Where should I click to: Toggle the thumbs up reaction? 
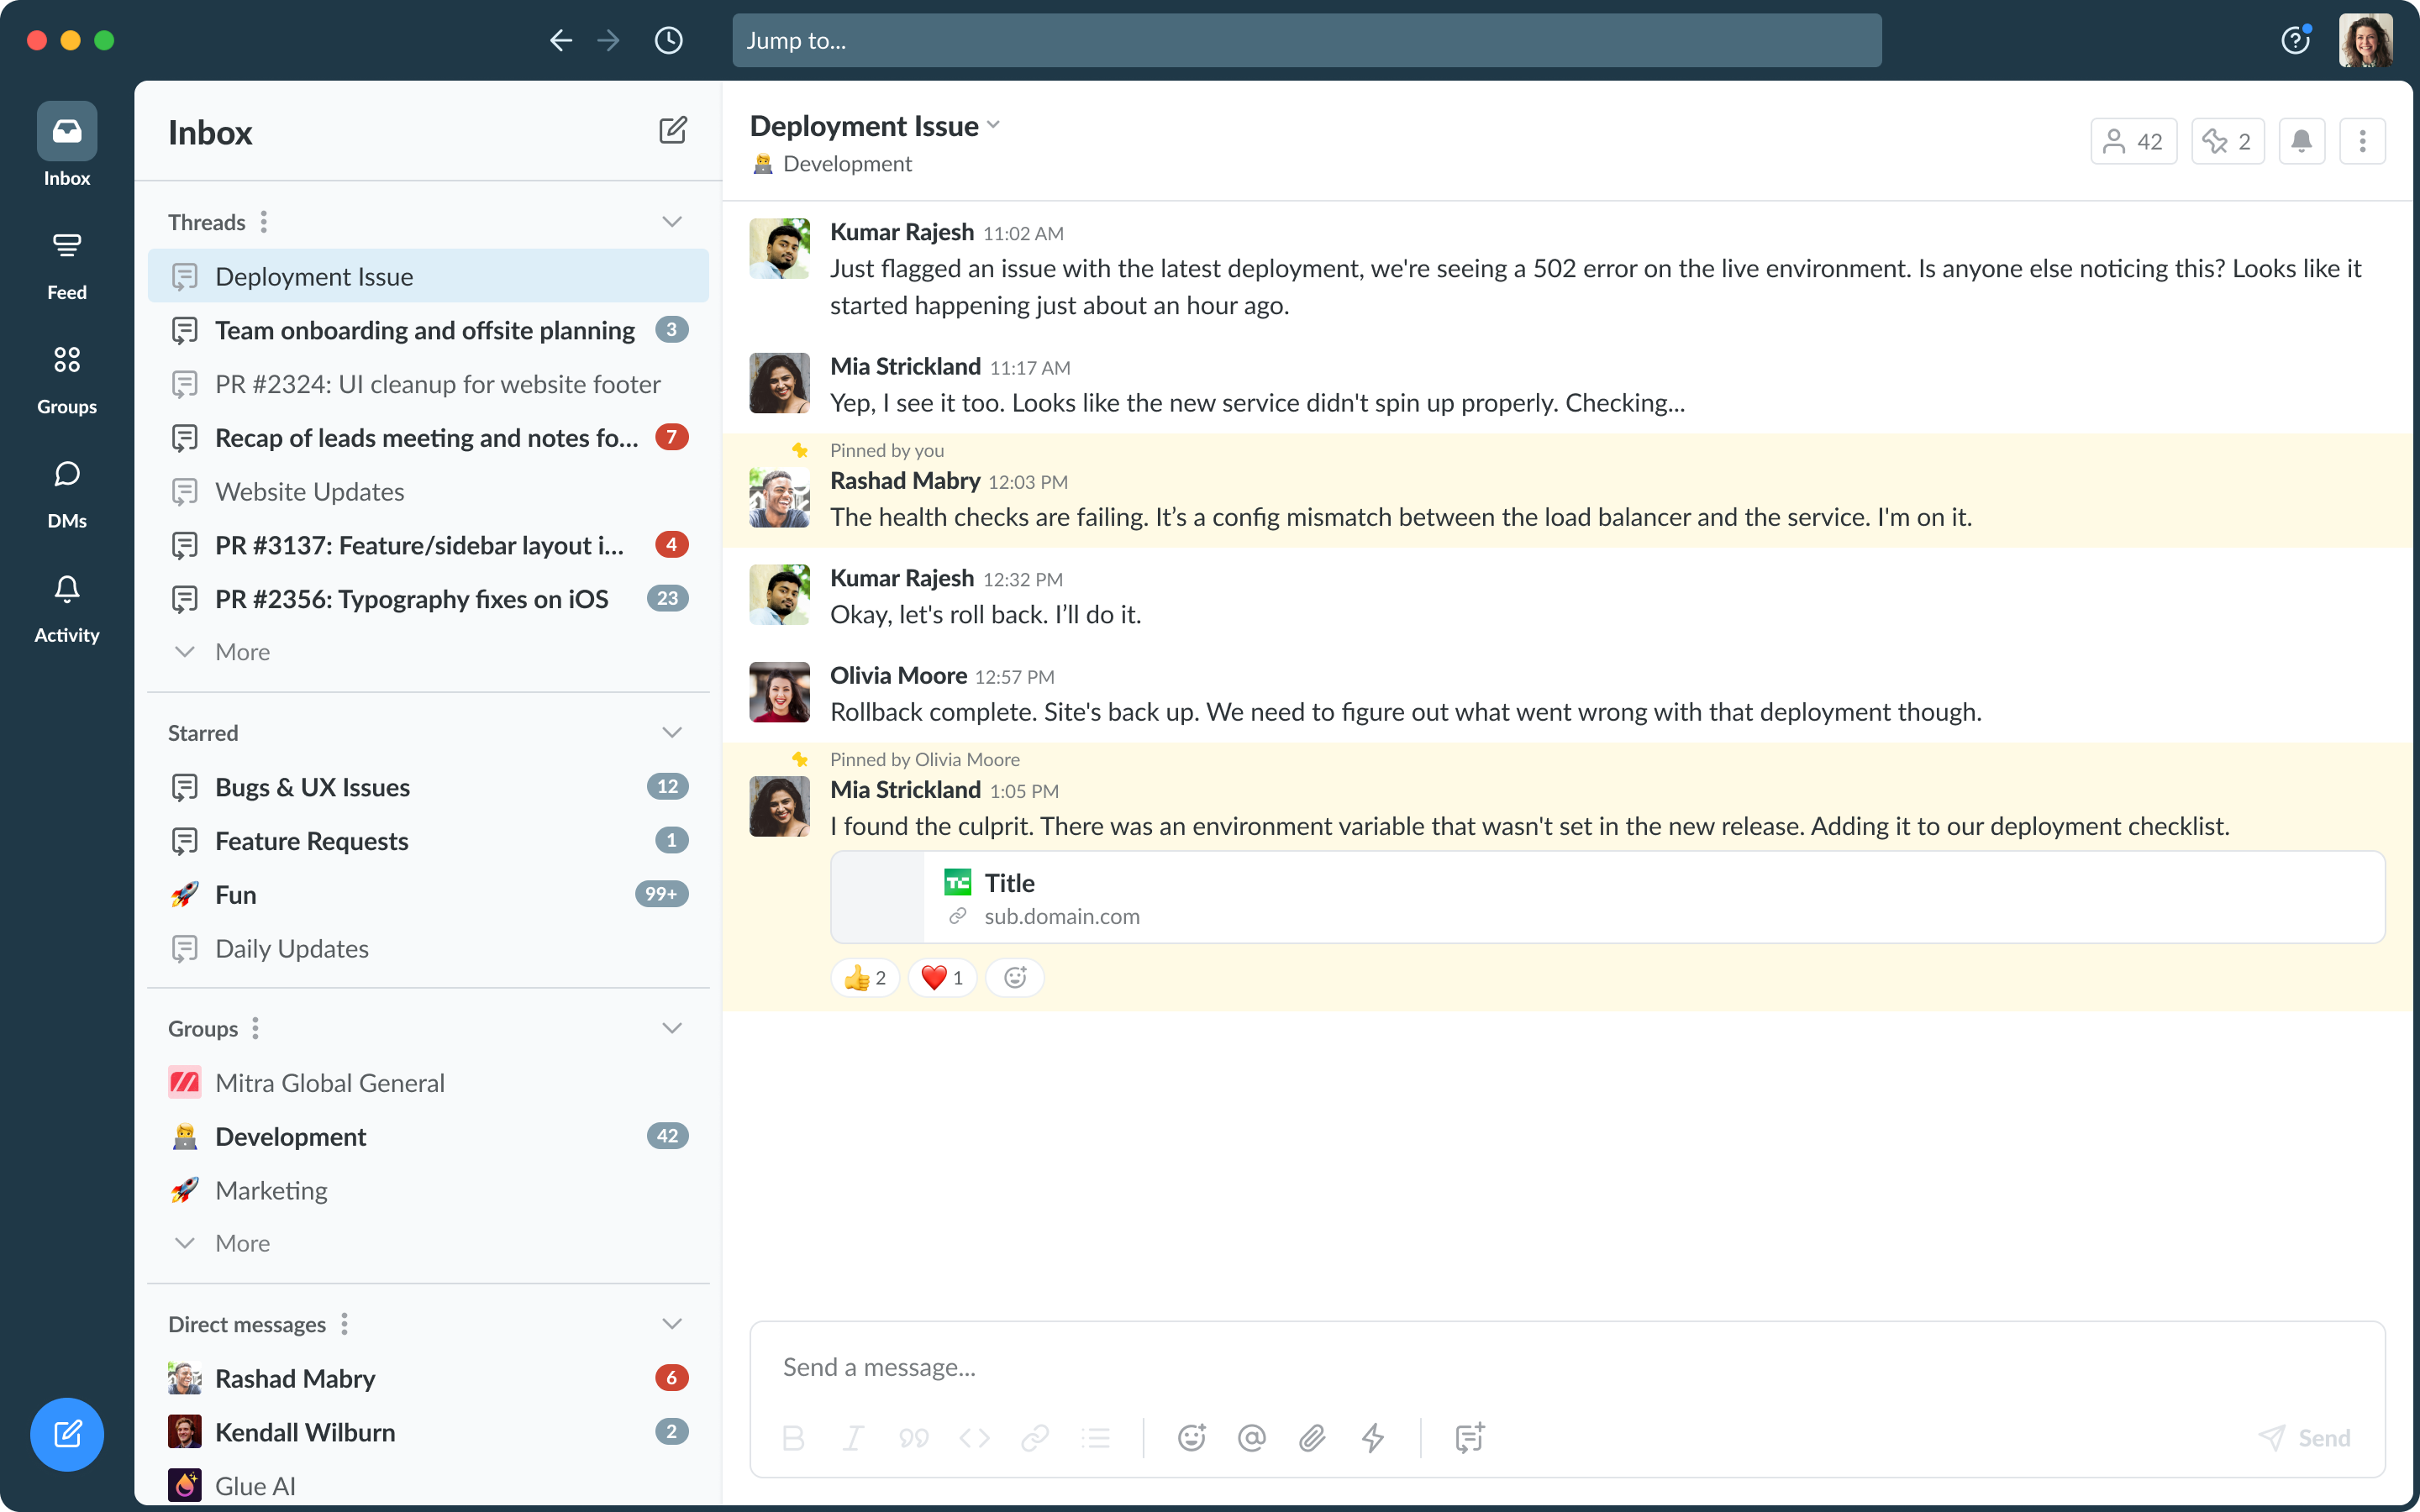coord(865,978)
